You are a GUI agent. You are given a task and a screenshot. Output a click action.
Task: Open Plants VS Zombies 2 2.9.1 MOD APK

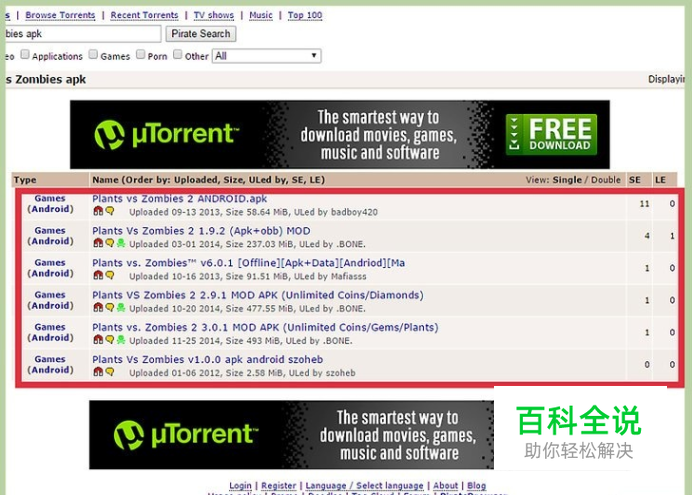(258, 295)
